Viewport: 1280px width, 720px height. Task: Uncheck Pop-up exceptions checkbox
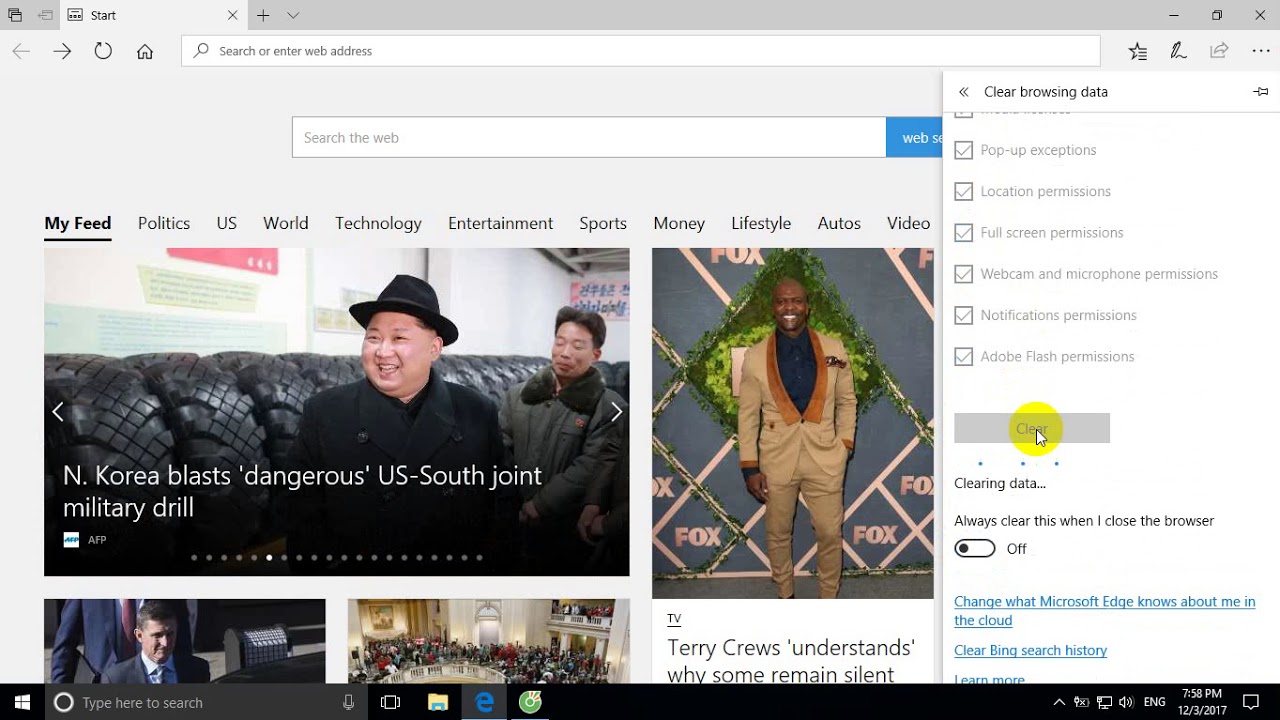click(963, 150)
